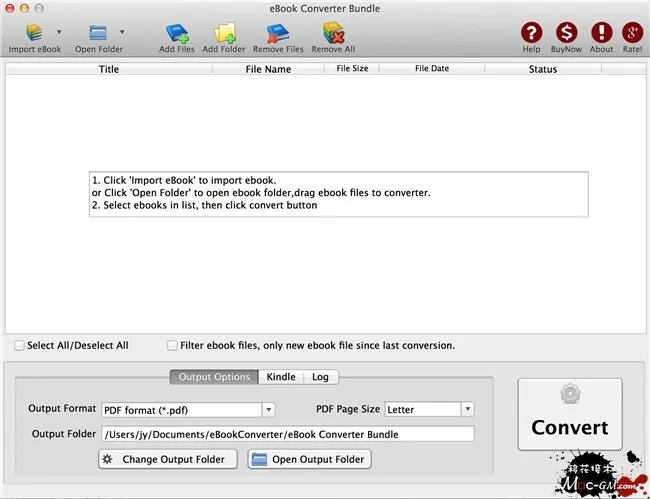Switch to the Output Options tab

point(214,377)
